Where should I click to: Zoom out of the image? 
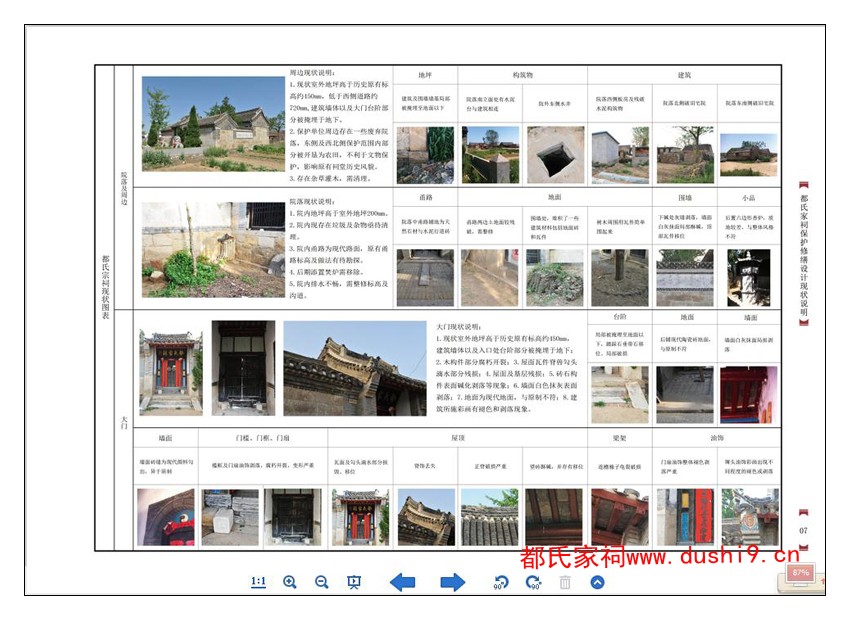tap(322, 582)
